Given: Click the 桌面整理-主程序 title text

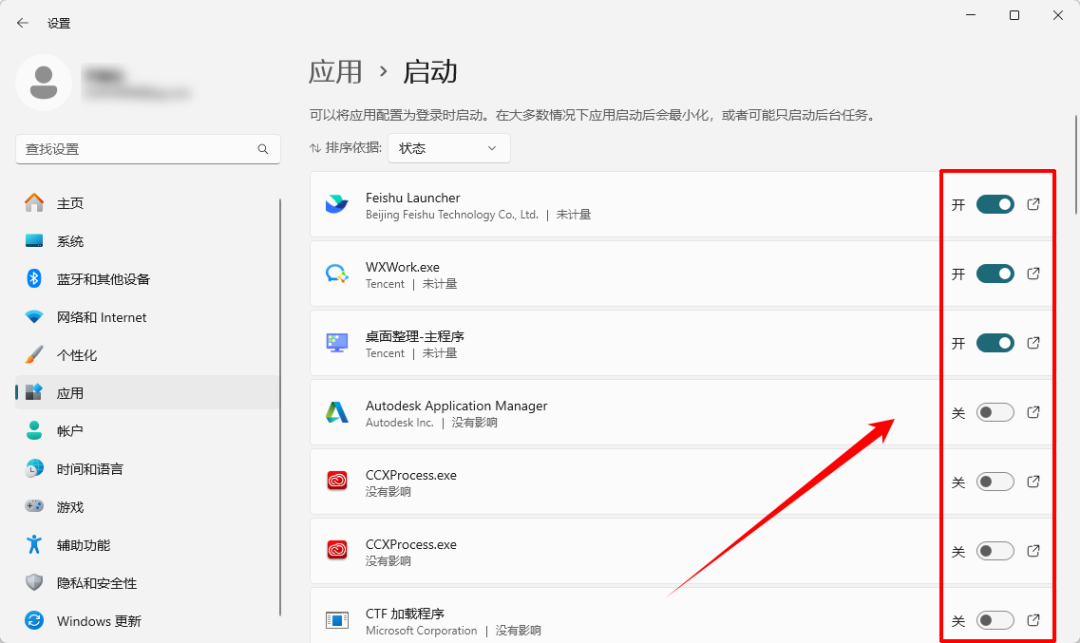Looking at the screenshot, I should tap(415, 336).
